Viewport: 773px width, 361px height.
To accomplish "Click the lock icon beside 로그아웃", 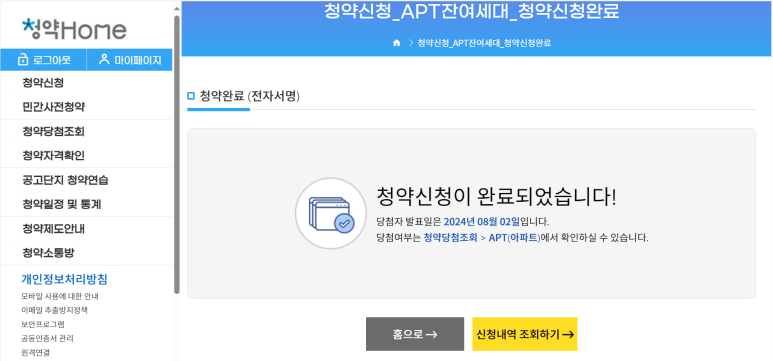I will tap(22, 60).
